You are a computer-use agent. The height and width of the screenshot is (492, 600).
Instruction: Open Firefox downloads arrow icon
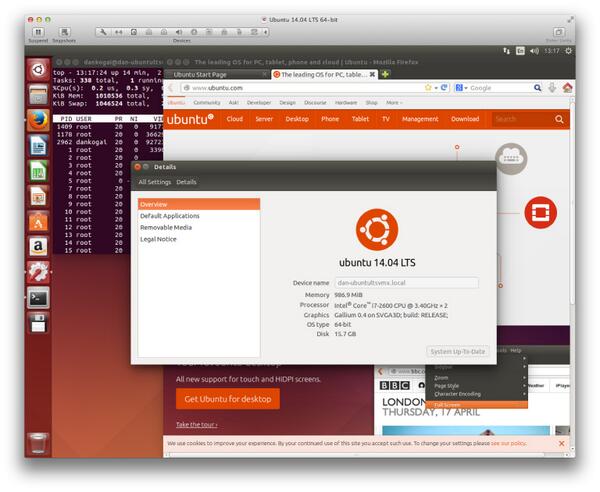coord(552,88)
